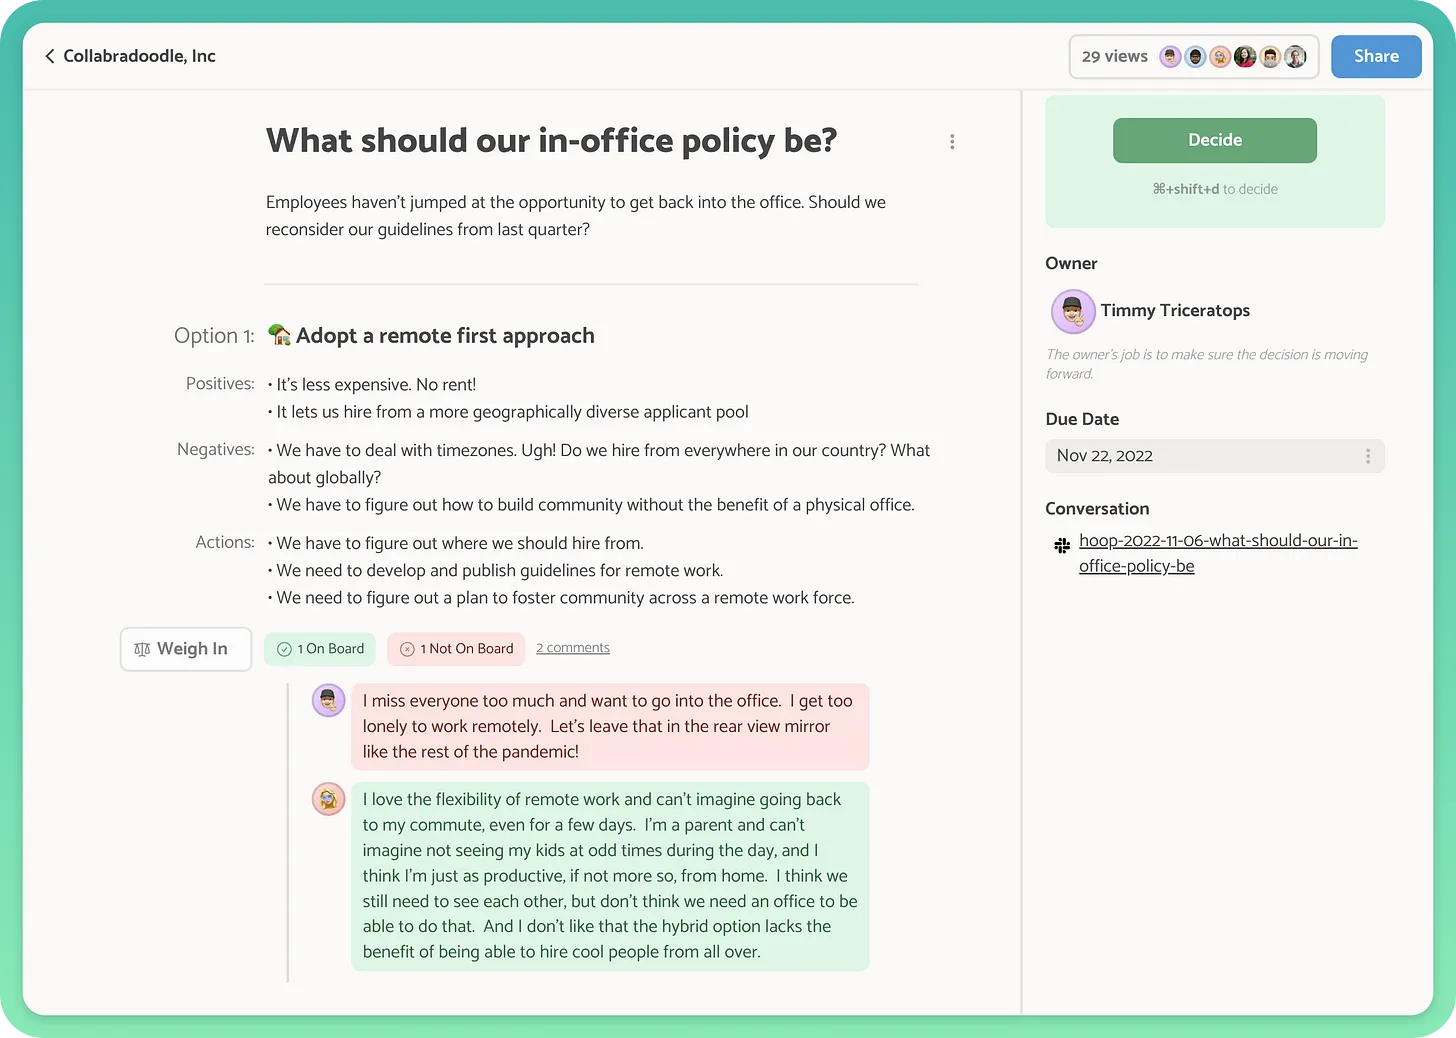1456x1038 pixels.
Task: Click the back chevron beside Collabradoodle, Inc
Action: point(49,56)
